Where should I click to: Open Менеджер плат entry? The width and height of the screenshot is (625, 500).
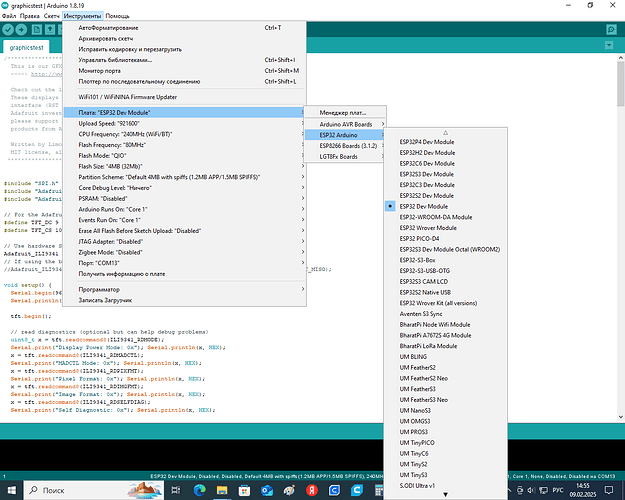click(x=345, y=113)
